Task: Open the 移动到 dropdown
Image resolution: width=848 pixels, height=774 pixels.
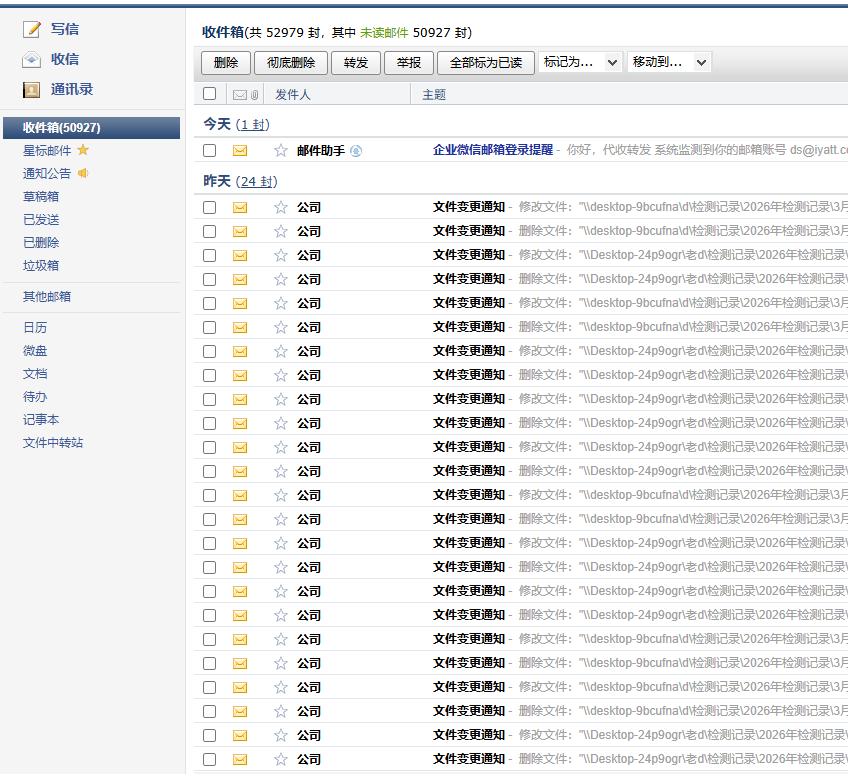Action: point(670,62)
